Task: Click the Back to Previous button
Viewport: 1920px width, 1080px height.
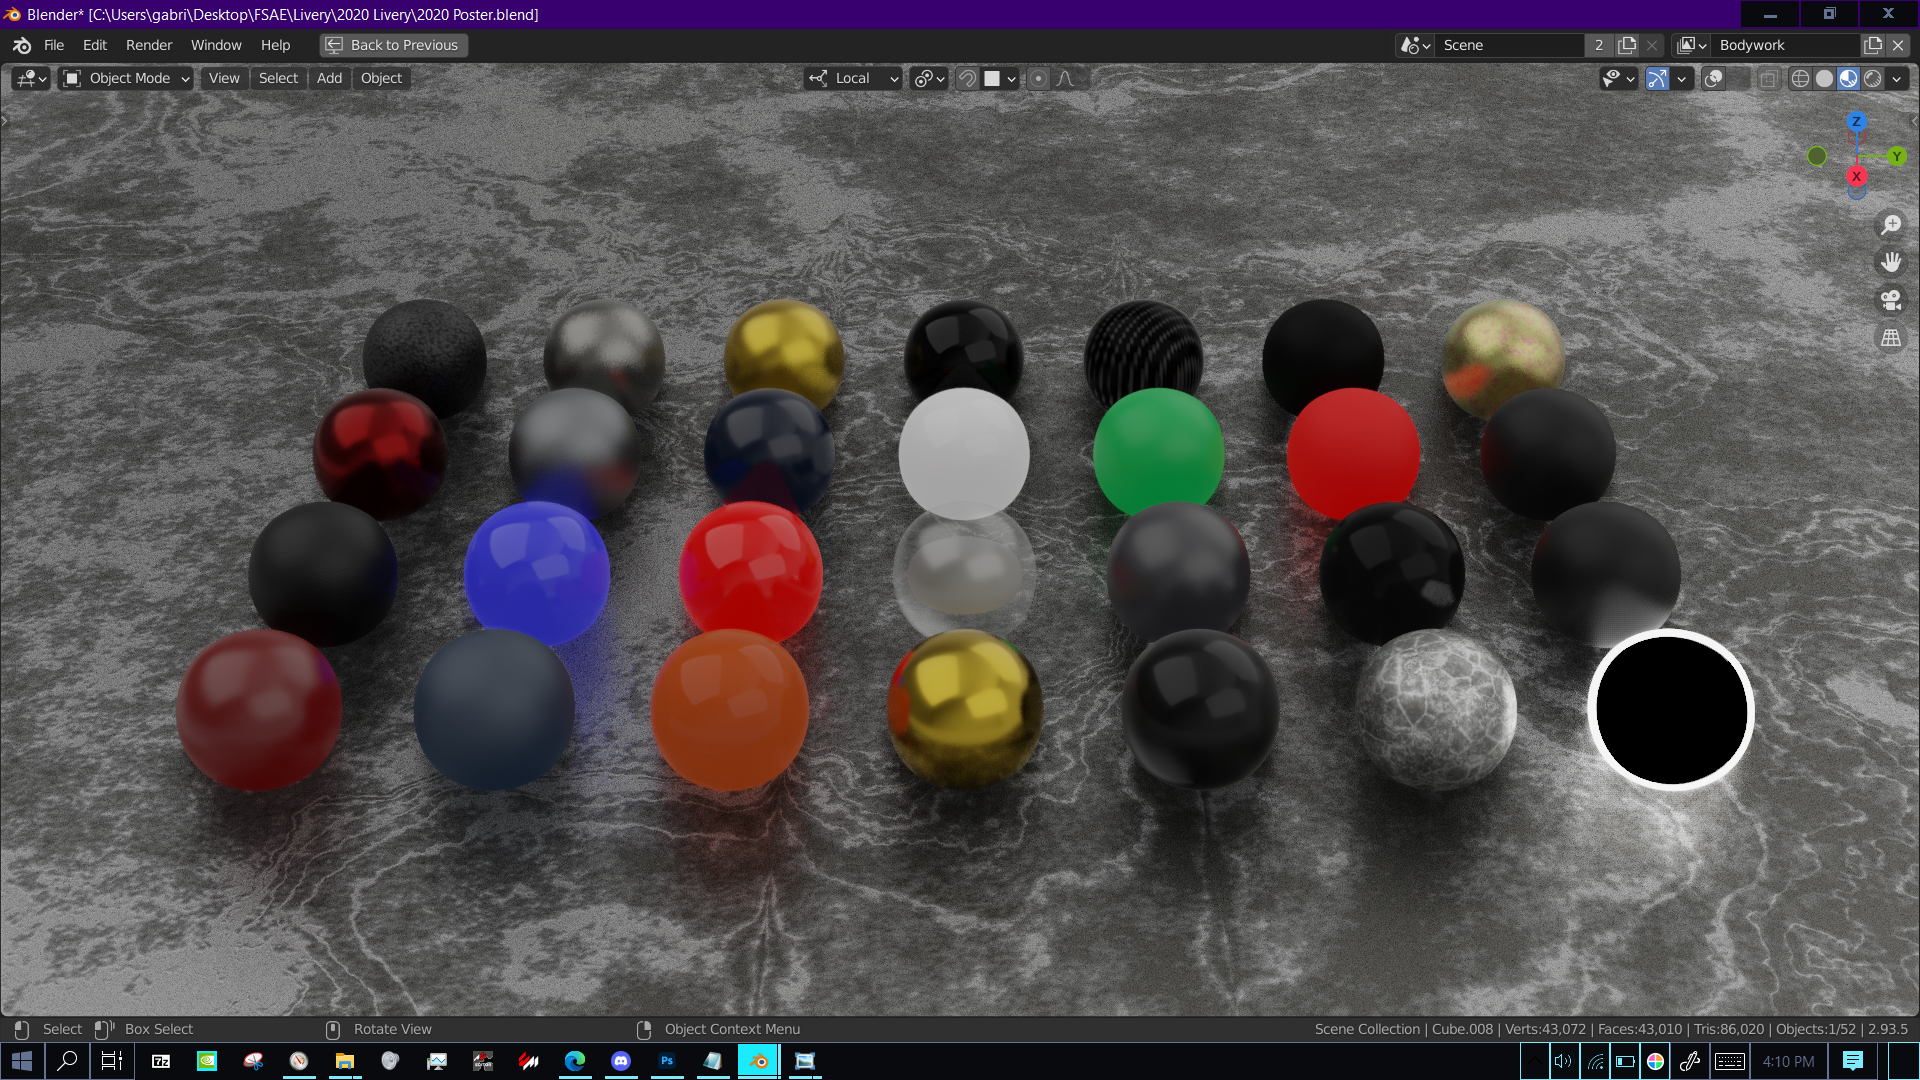Action: point(394,45)
